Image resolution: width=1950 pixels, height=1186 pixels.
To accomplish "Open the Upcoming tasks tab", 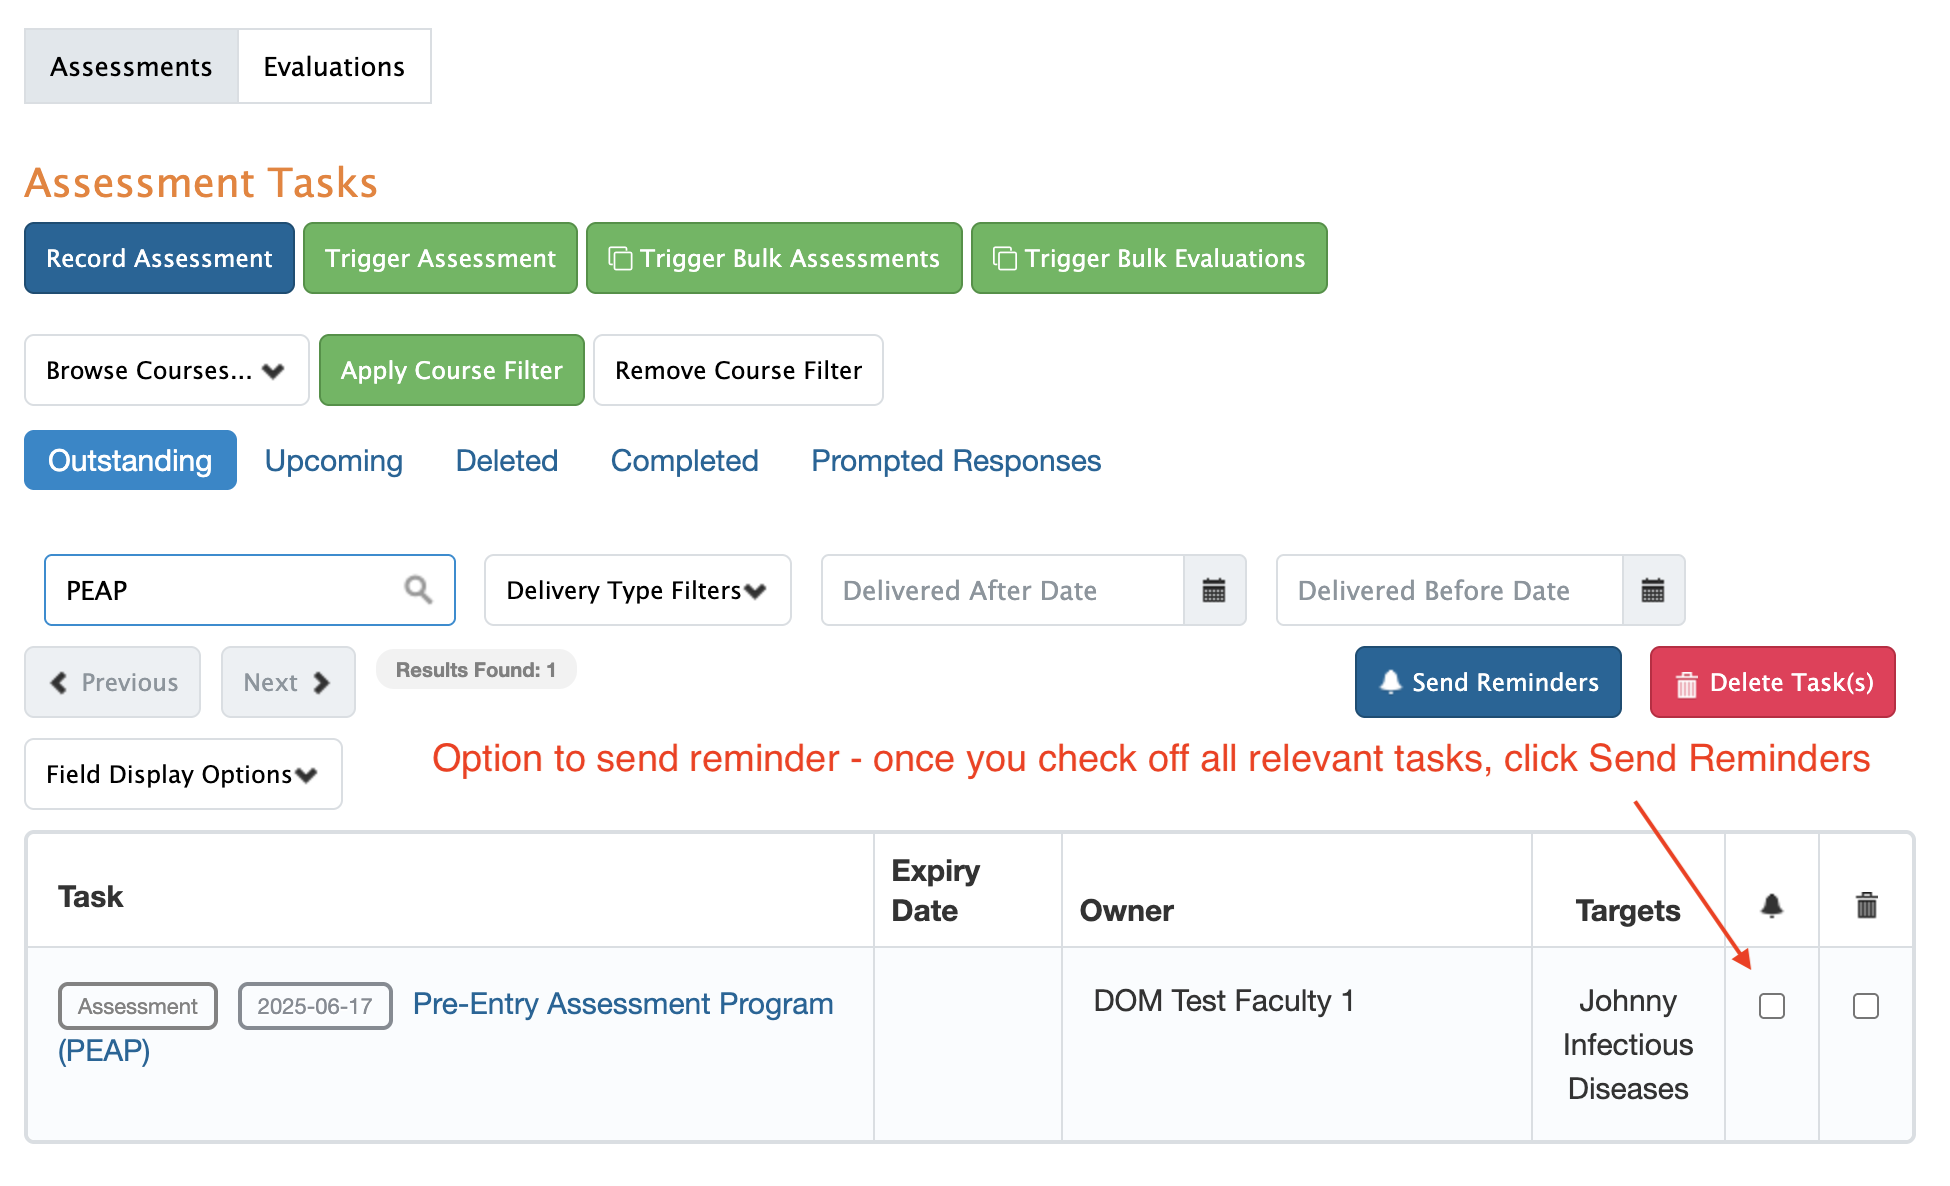I will coord(333,460).
